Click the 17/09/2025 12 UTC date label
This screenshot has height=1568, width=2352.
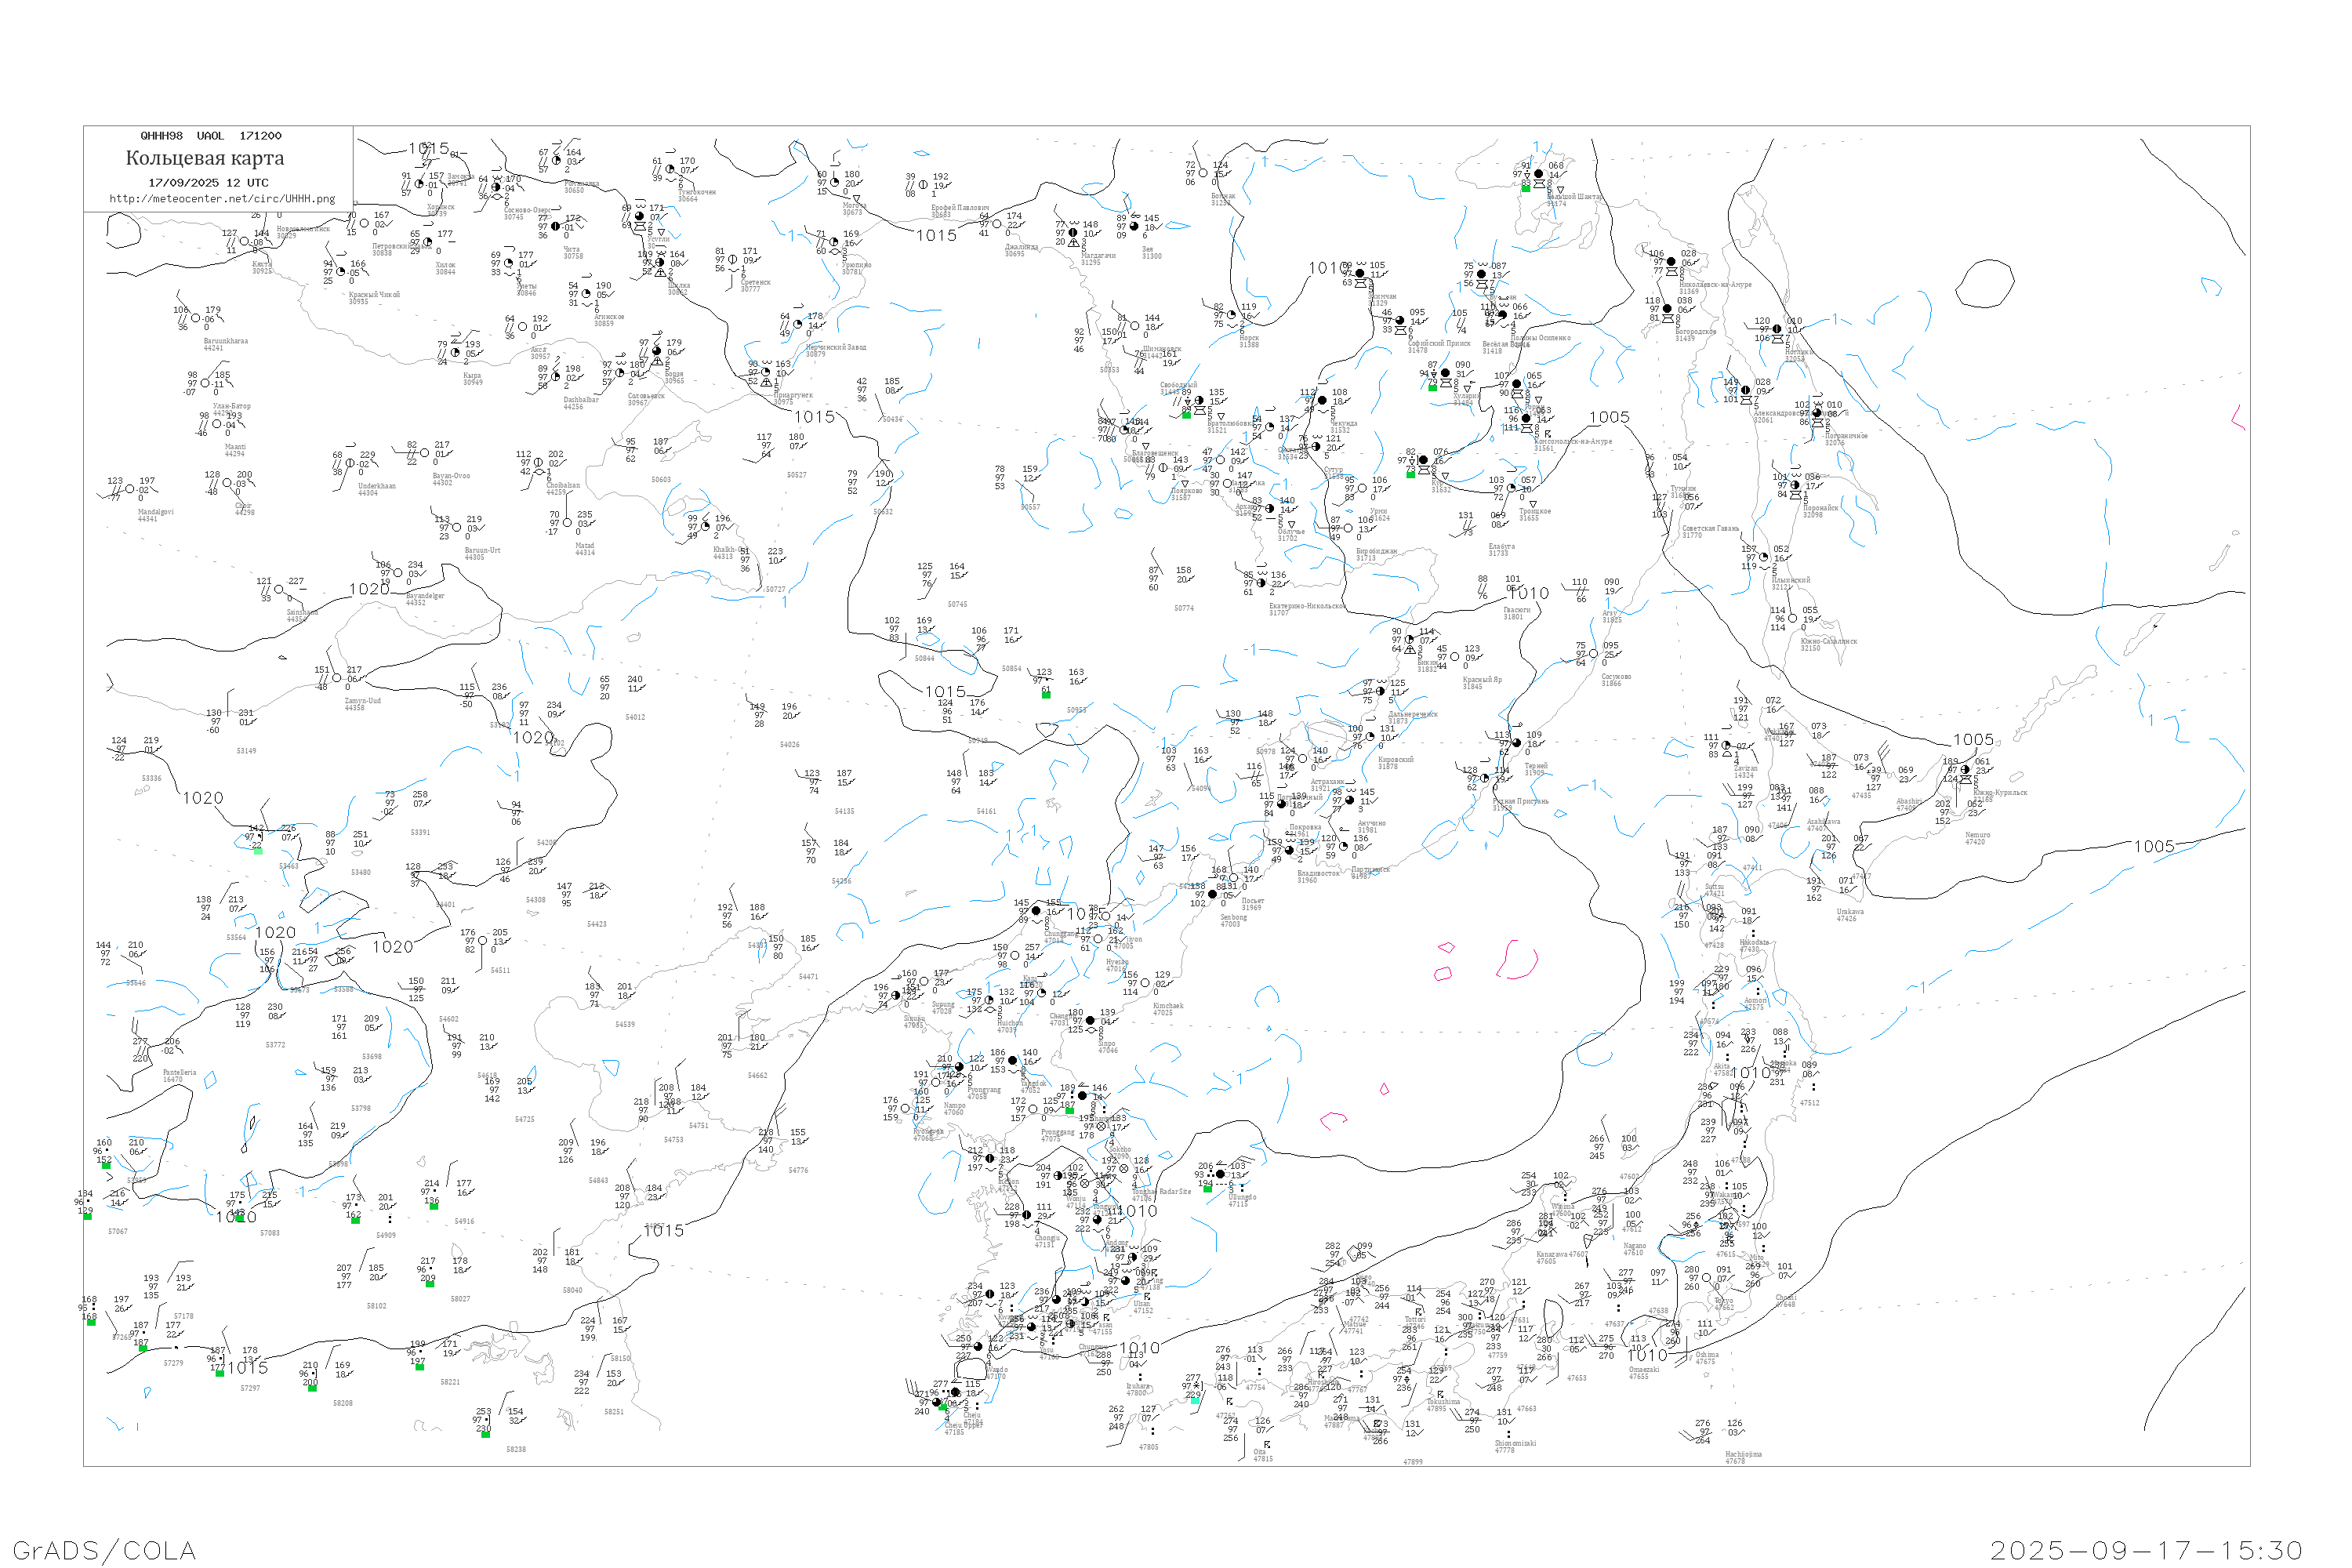[x=208, y=183]
